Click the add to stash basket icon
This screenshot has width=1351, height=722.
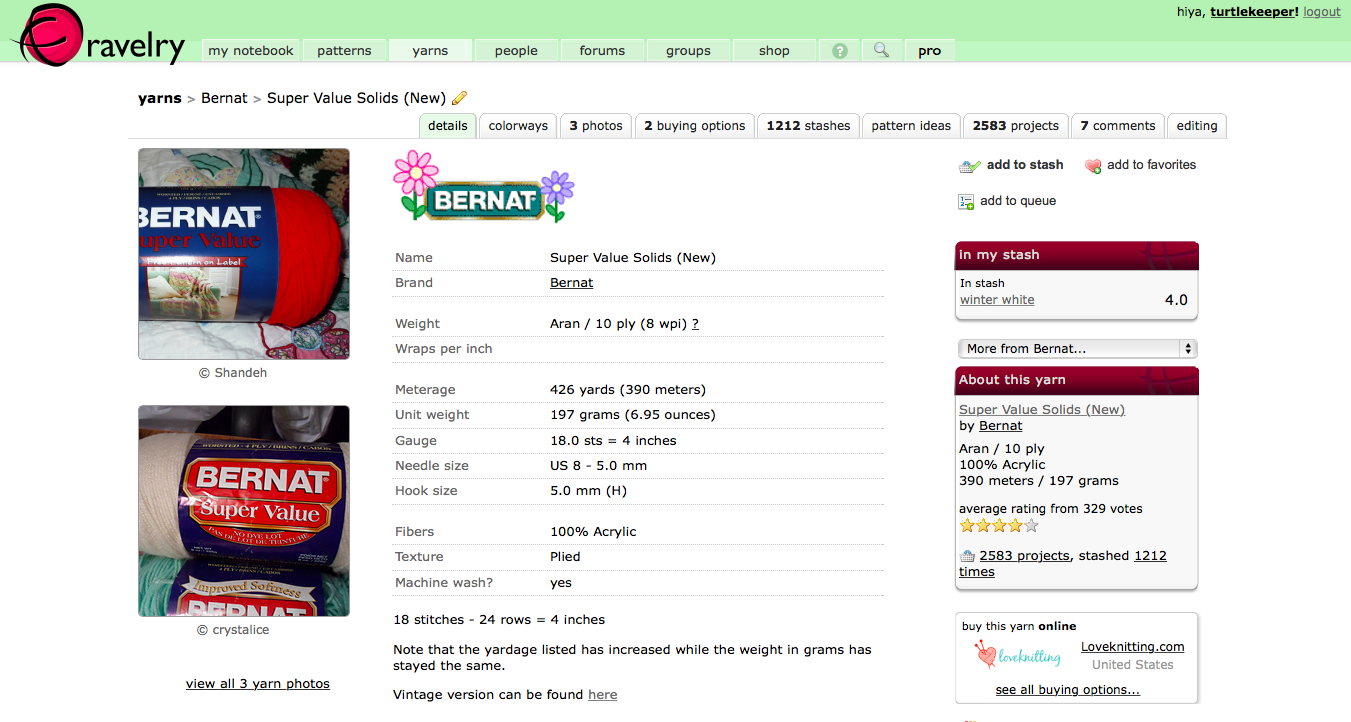click(969, 166)
